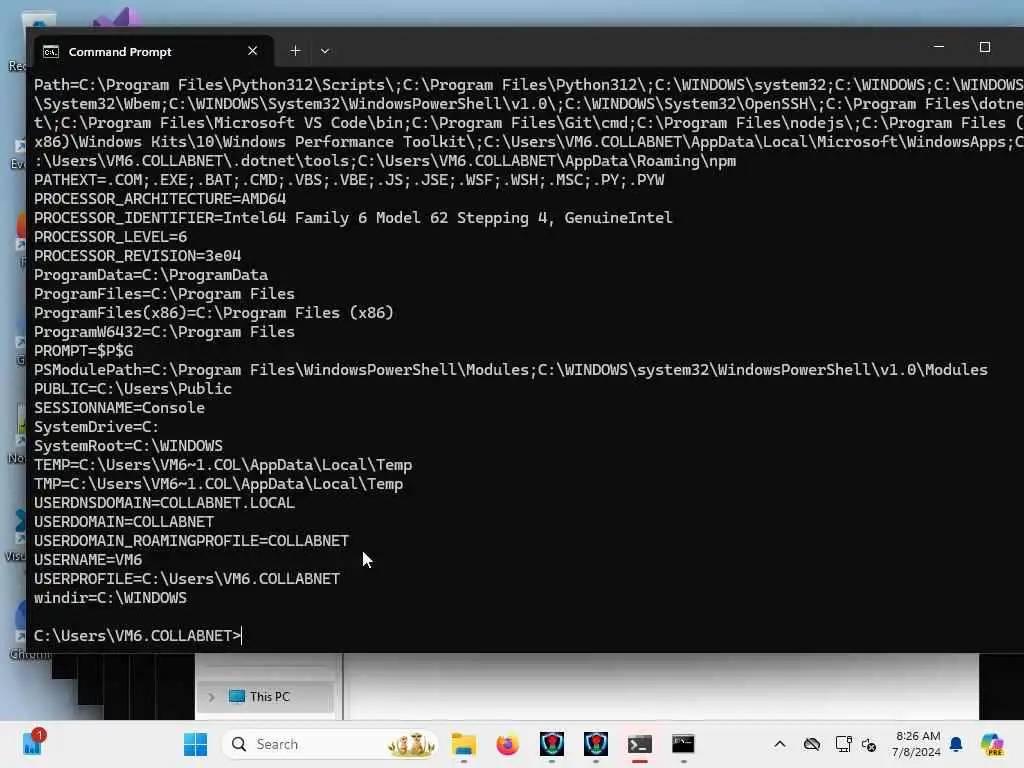
Task: Click the PROCESSOR_ARCHITECTURE=AMD64 line
Action: [160, 199]
